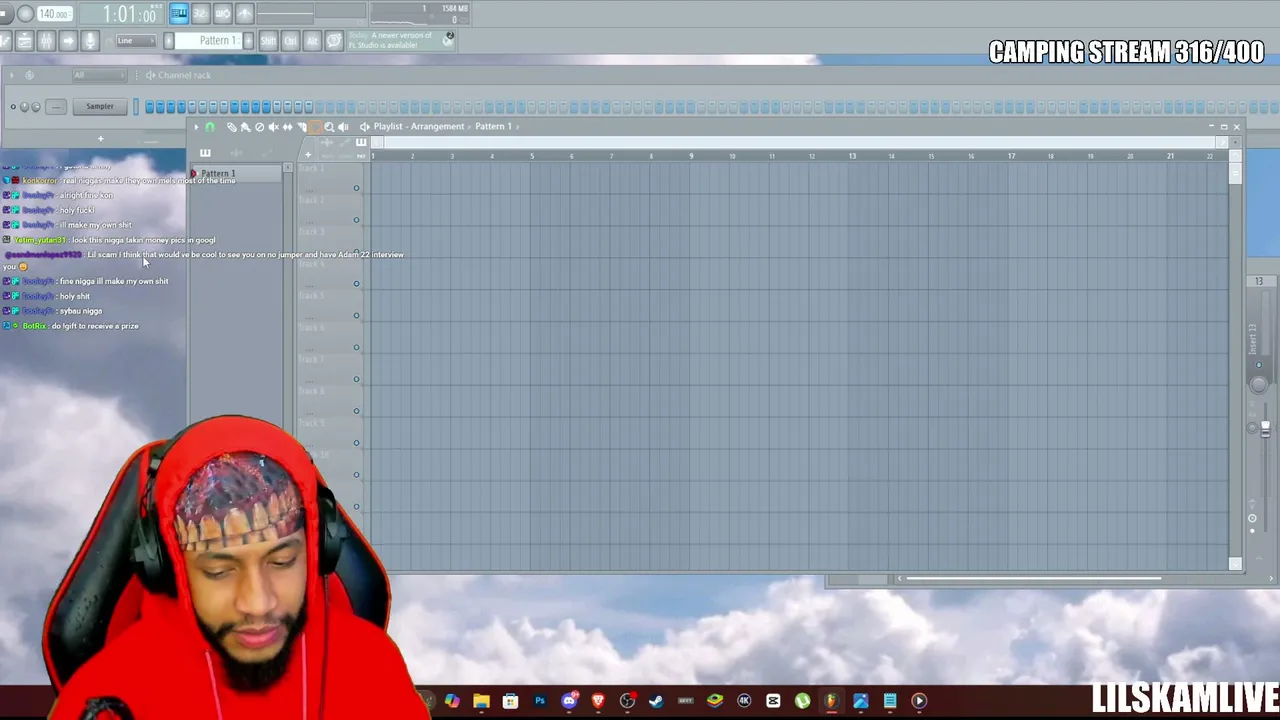Mute Track 1 in the Playlist

pos(356,188)
